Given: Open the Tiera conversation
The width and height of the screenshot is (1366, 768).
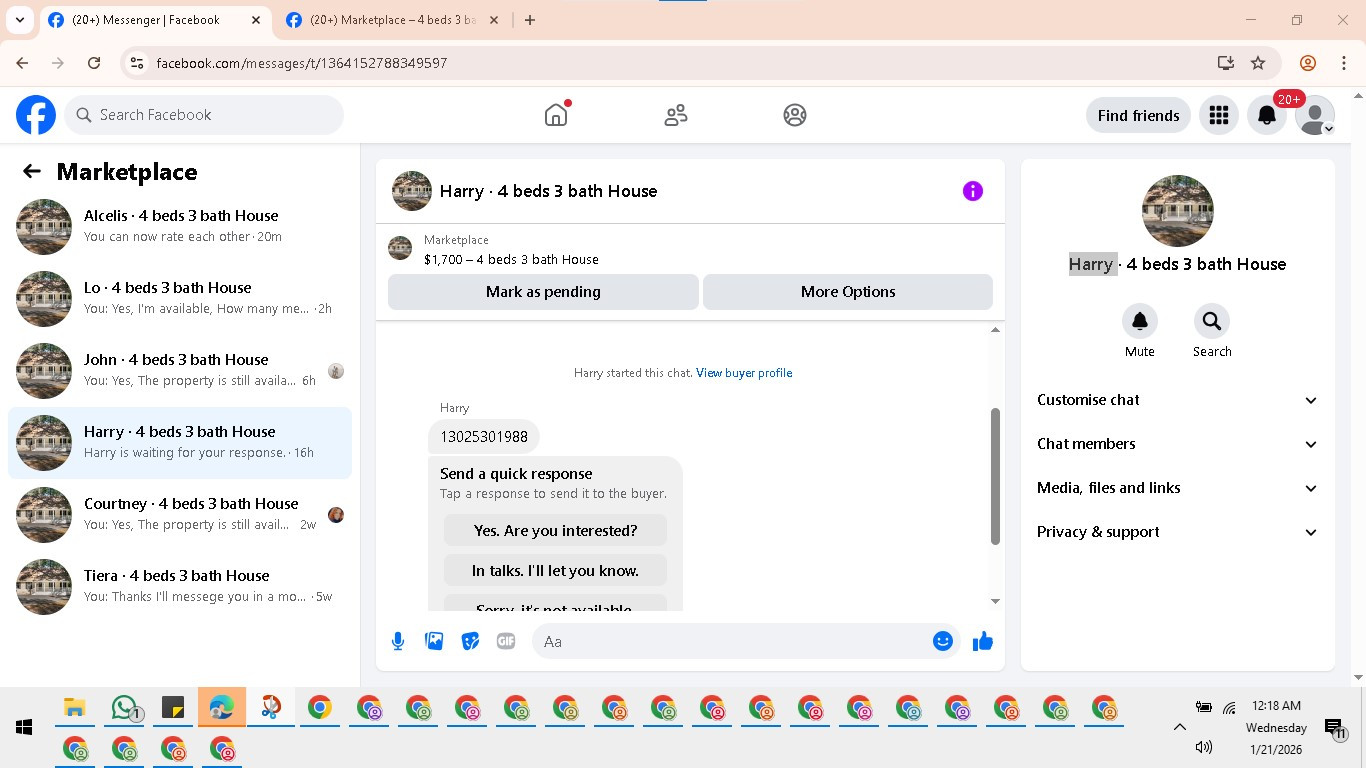Looking at the screenshot, I should point(180,587).
